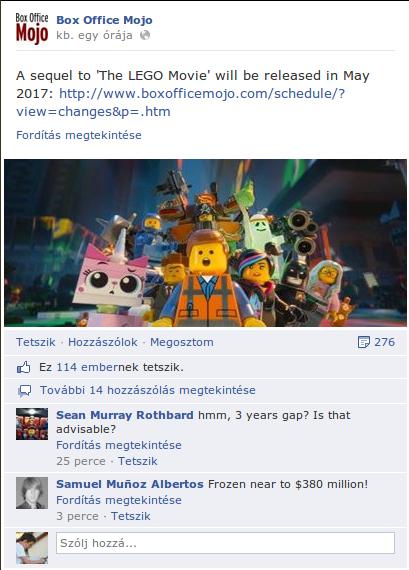
Task: Click the Szólj hozzá comment field
Action: [225, 543]
